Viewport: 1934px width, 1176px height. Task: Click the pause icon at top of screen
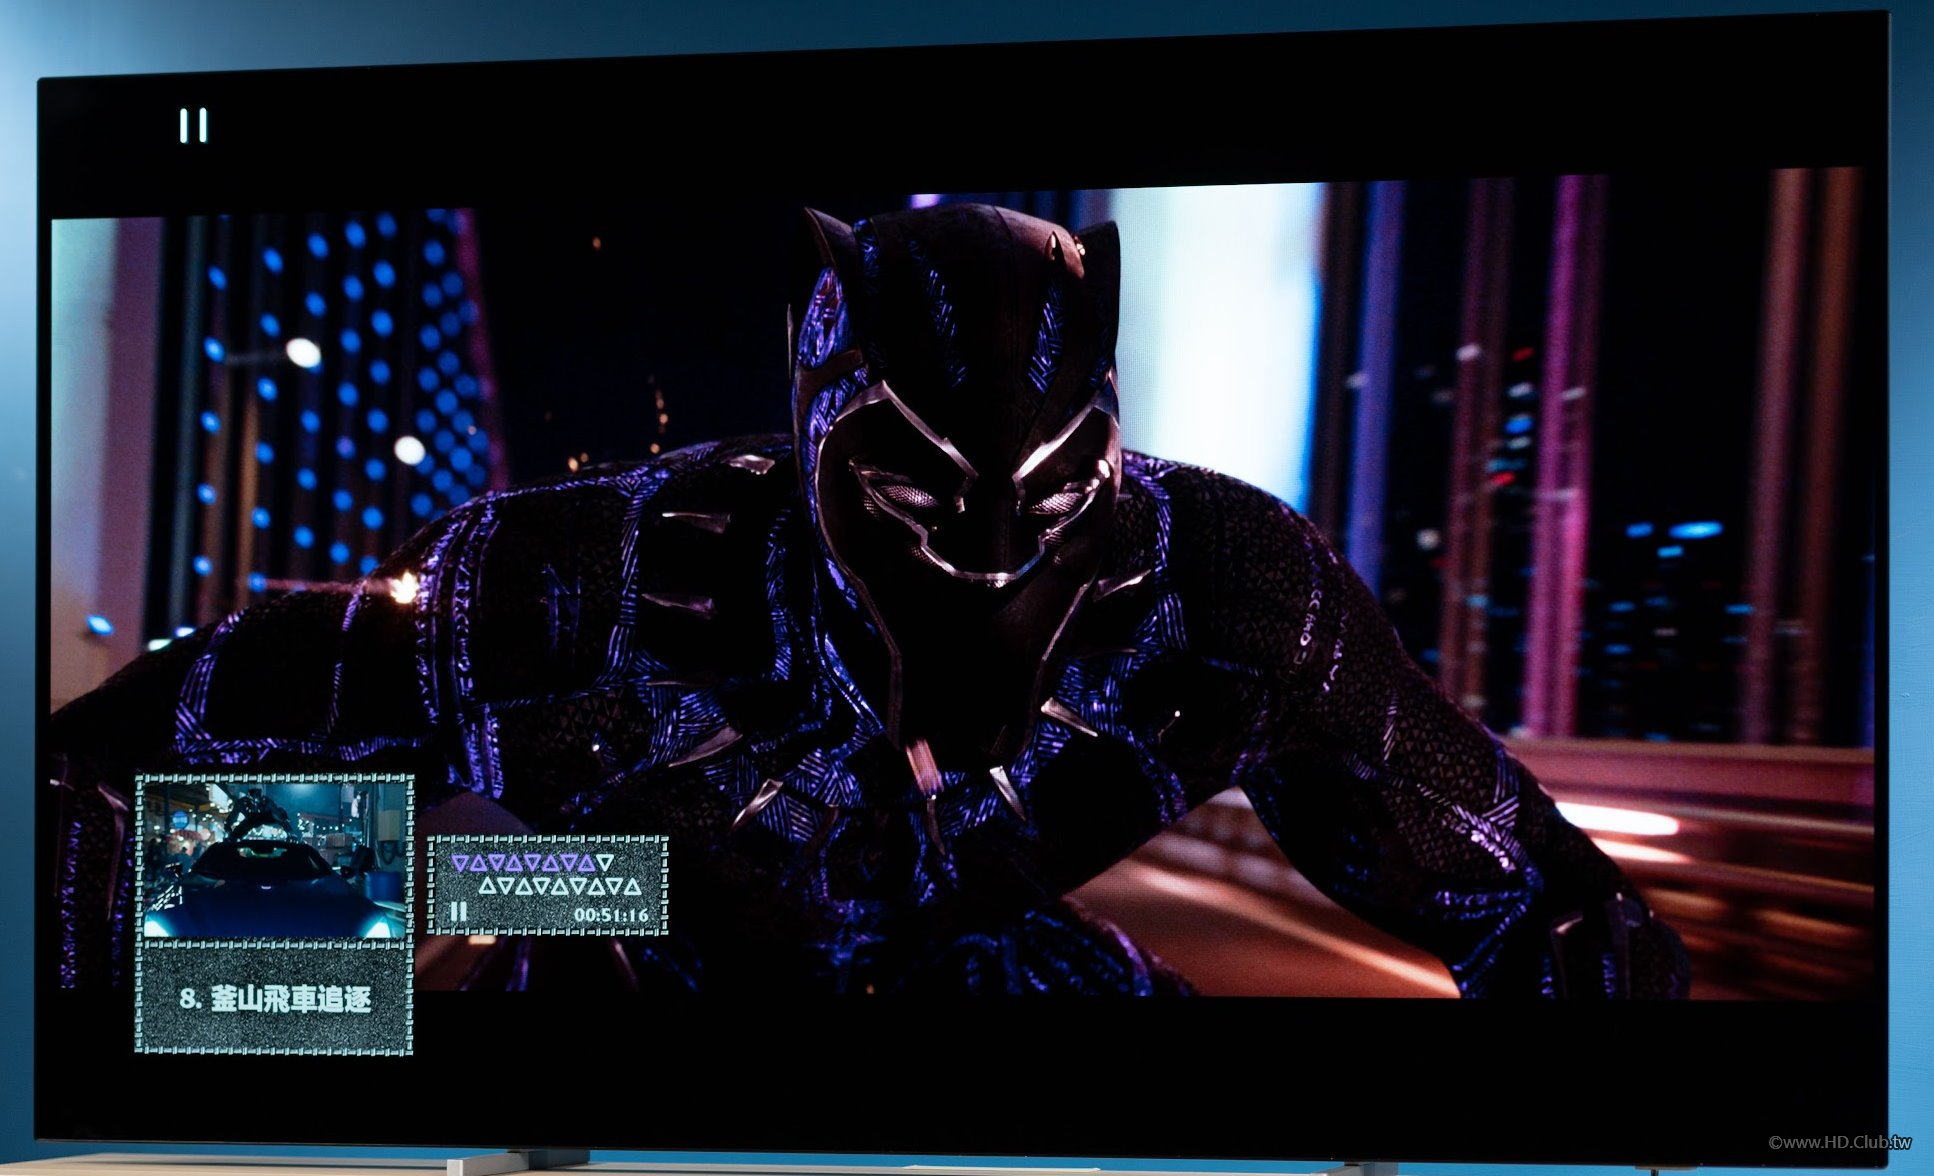pos(193,126)
